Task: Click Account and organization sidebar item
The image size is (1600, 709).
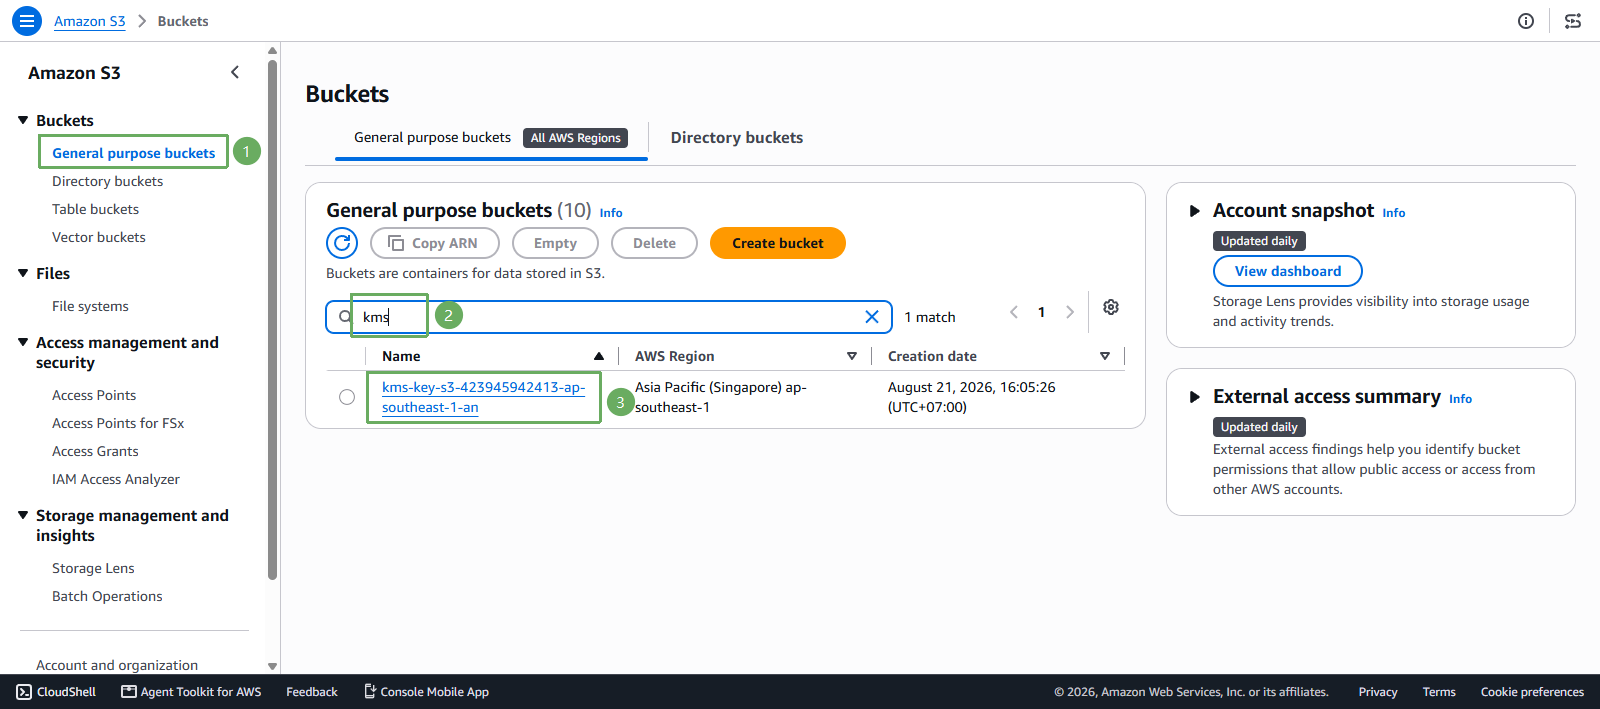Action: pos(117,665)
